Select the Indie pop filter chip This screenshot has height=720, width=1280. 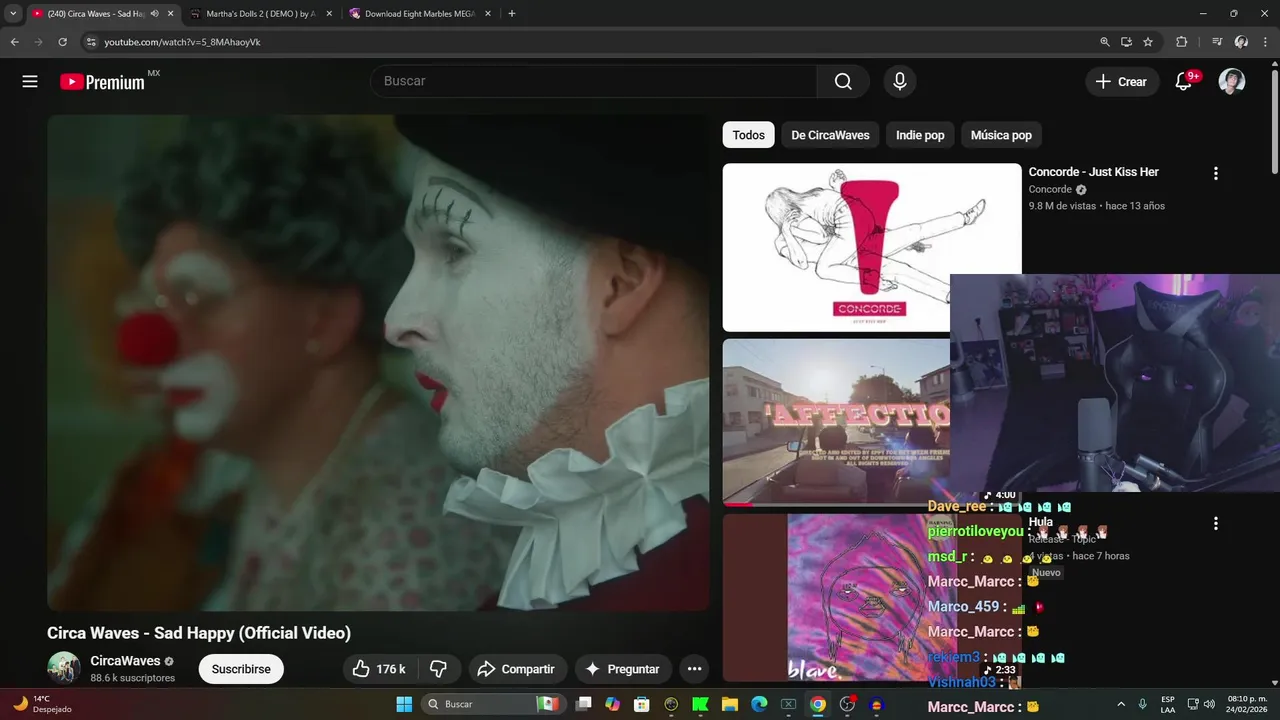920,135
